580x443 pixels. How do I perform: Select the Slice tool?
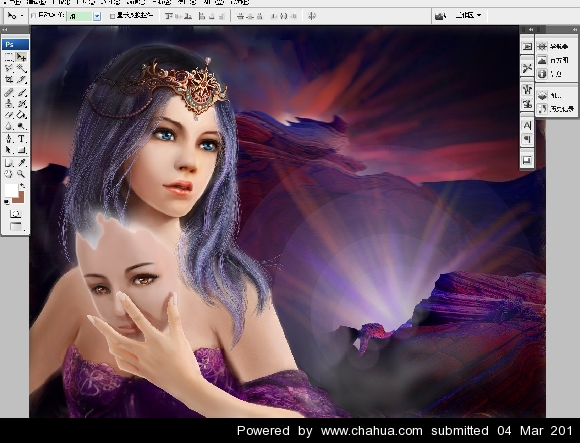(21, 79)
